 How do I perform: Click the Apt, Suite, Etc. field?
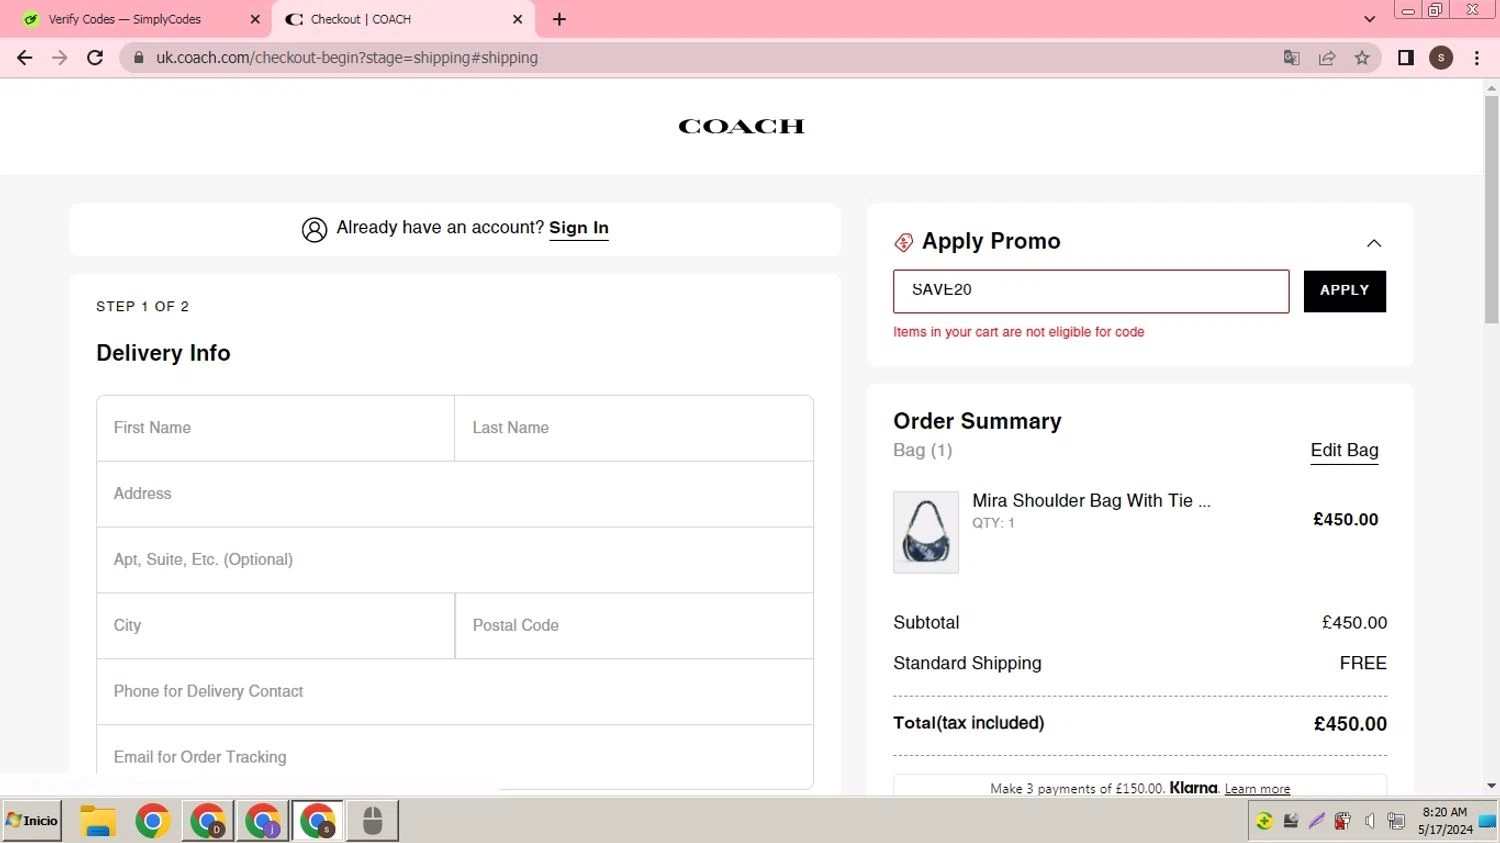tap(455, 560)
